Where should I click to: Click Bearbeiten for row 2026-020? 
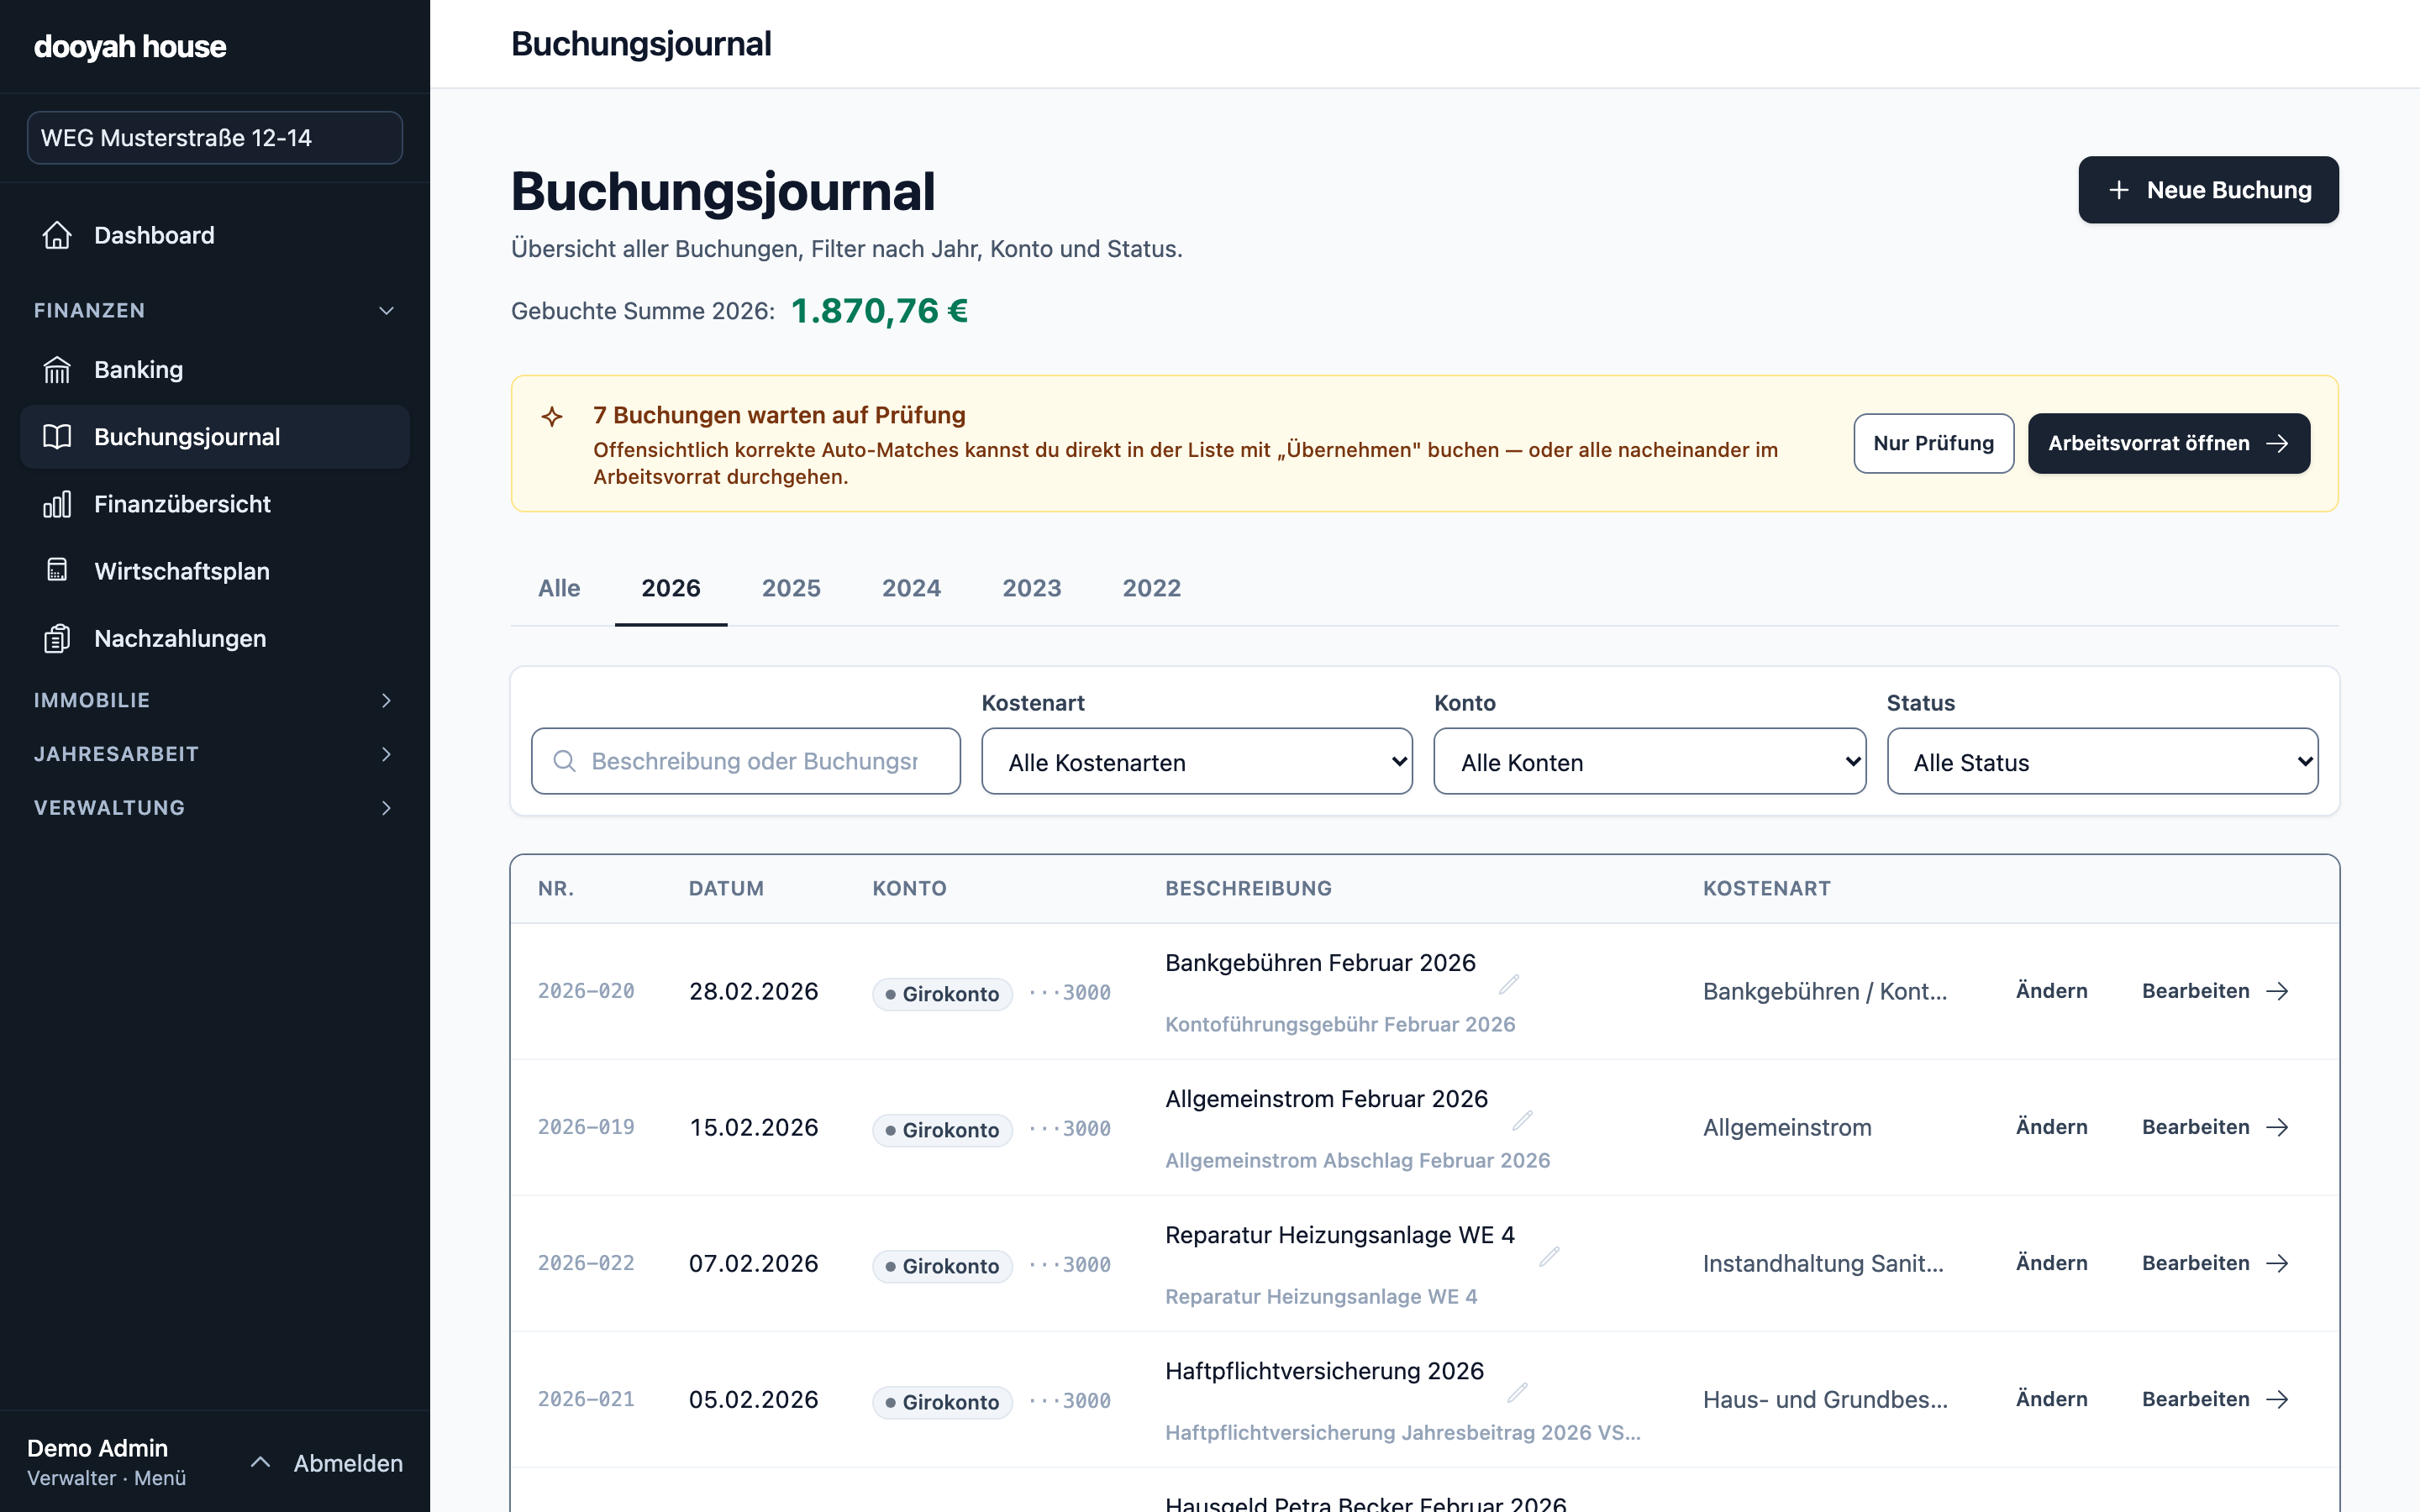(2215, 991)
